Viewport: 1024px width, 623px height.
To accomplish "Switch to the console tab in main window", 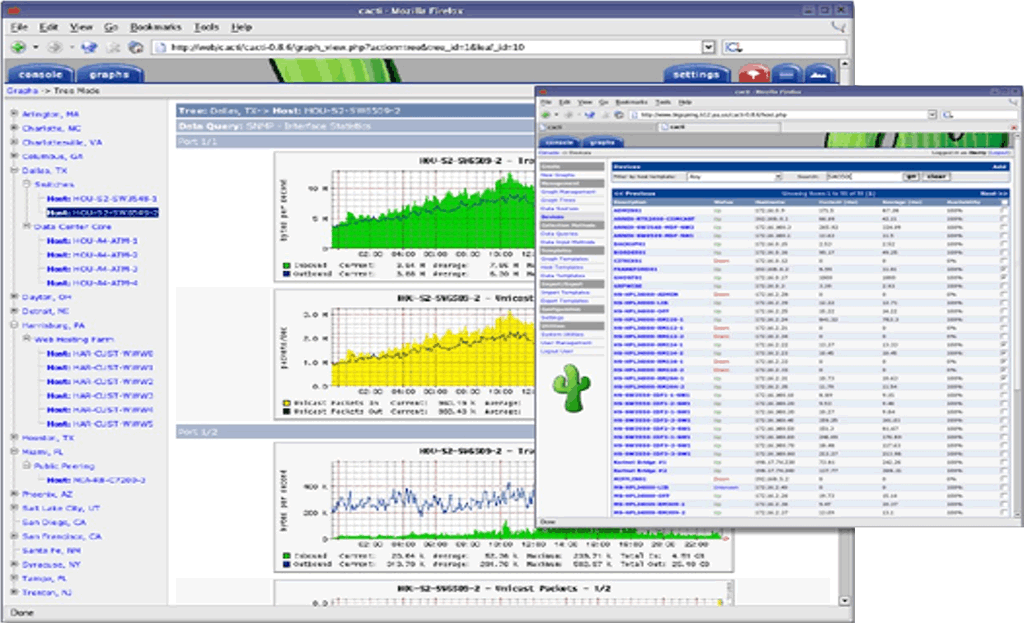I will 41,75.
